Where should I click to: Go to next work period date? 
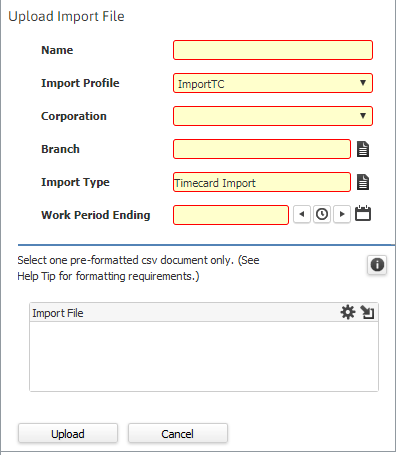[x=342, y=214]
